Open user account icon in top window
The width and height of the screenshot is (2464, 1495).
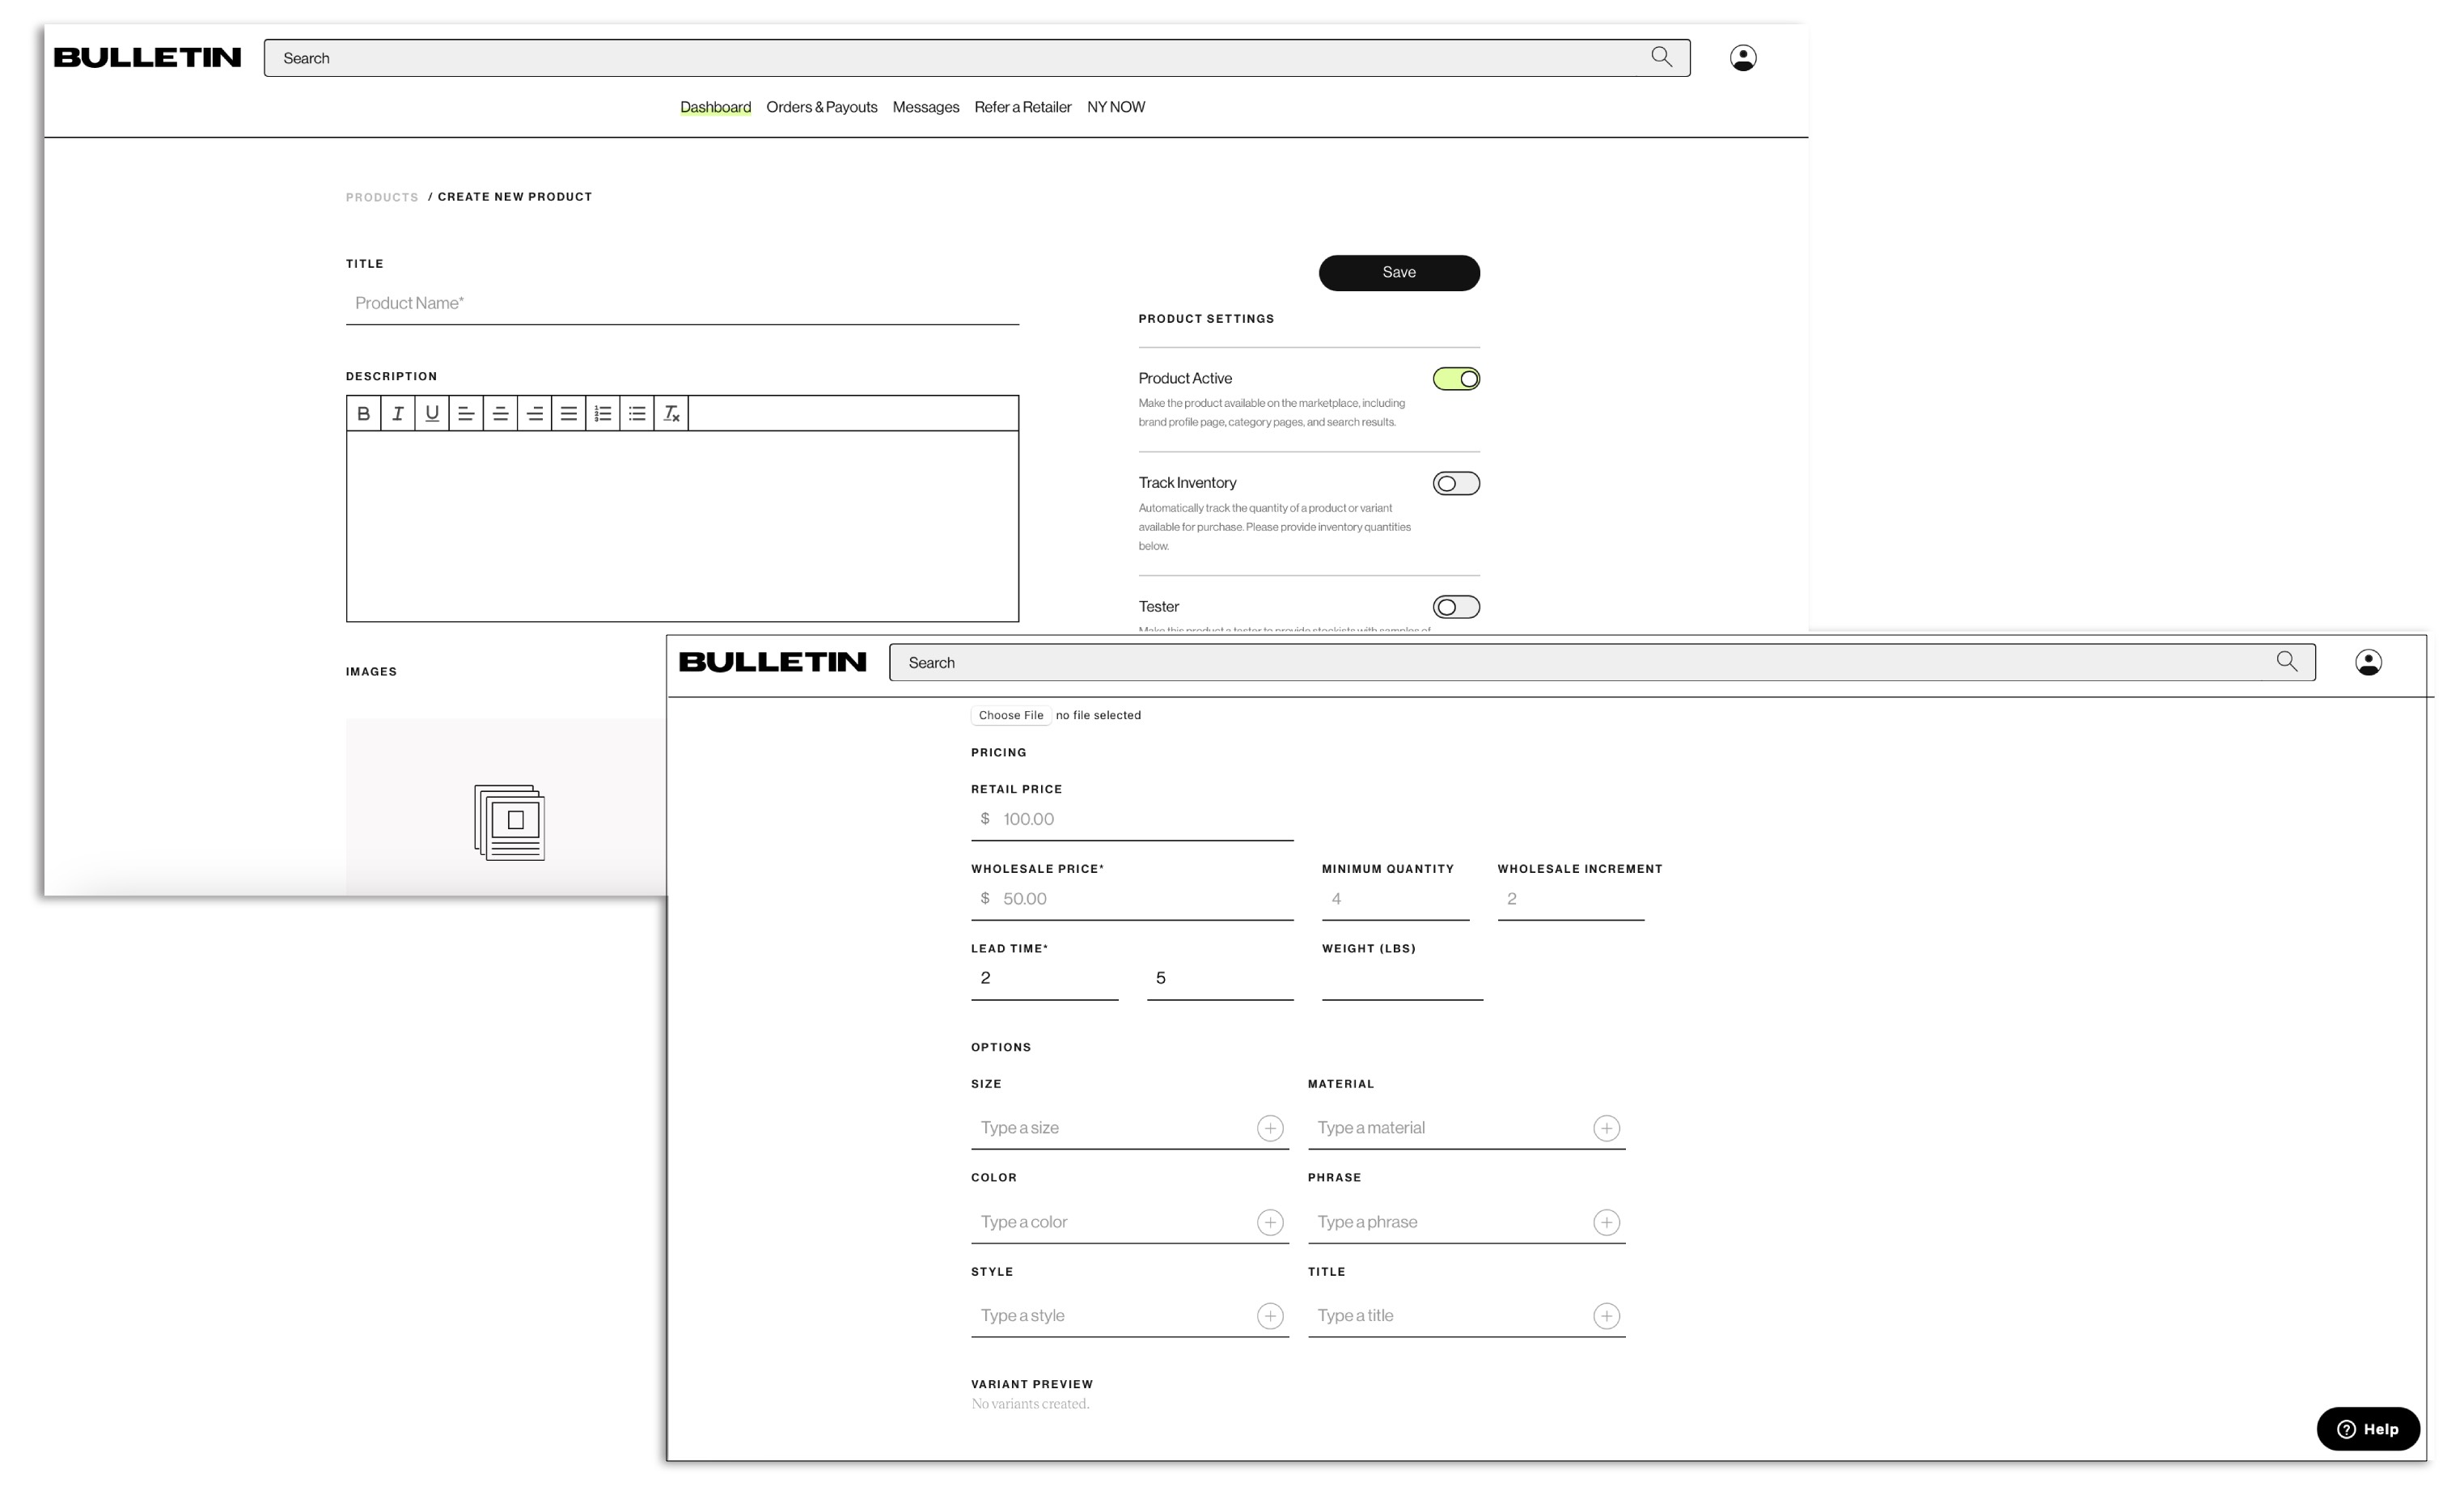[1743, 58]
